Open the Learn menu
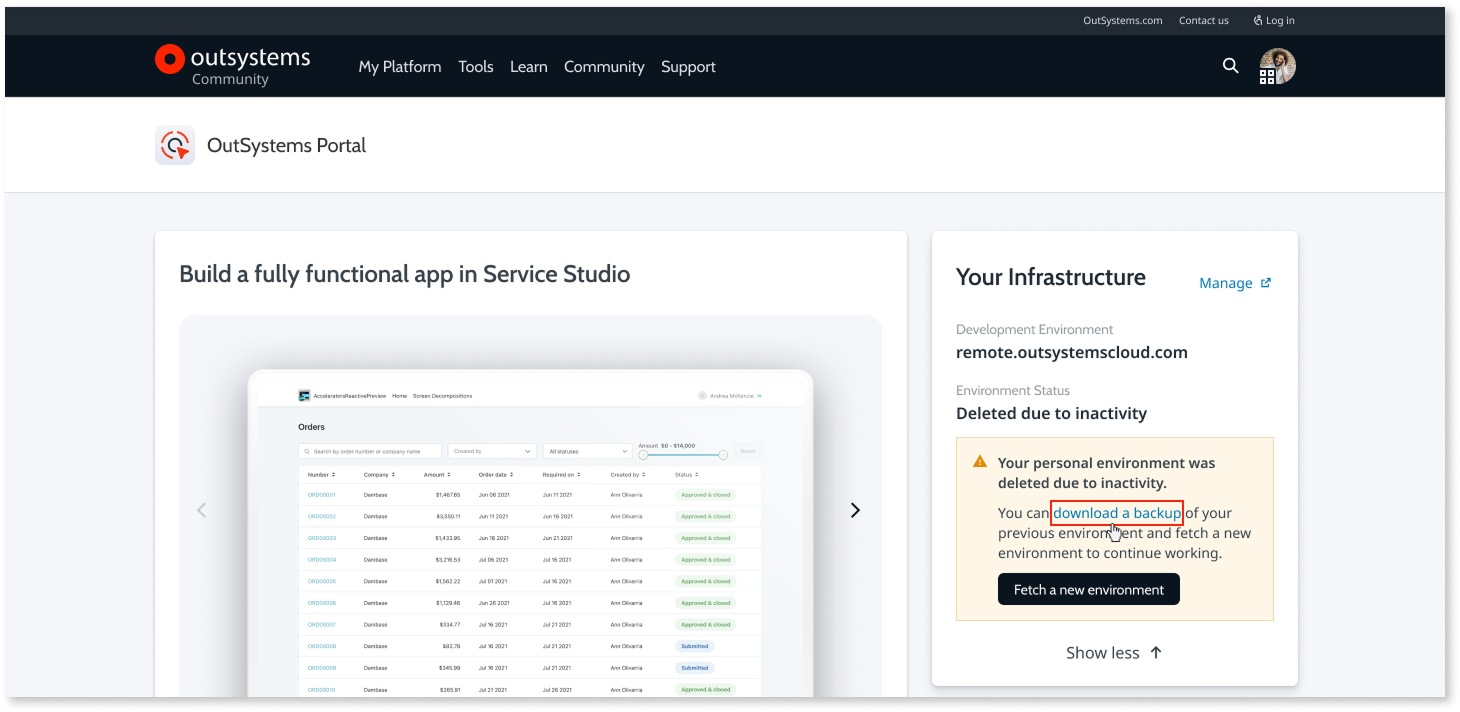 tap(529, 67)
